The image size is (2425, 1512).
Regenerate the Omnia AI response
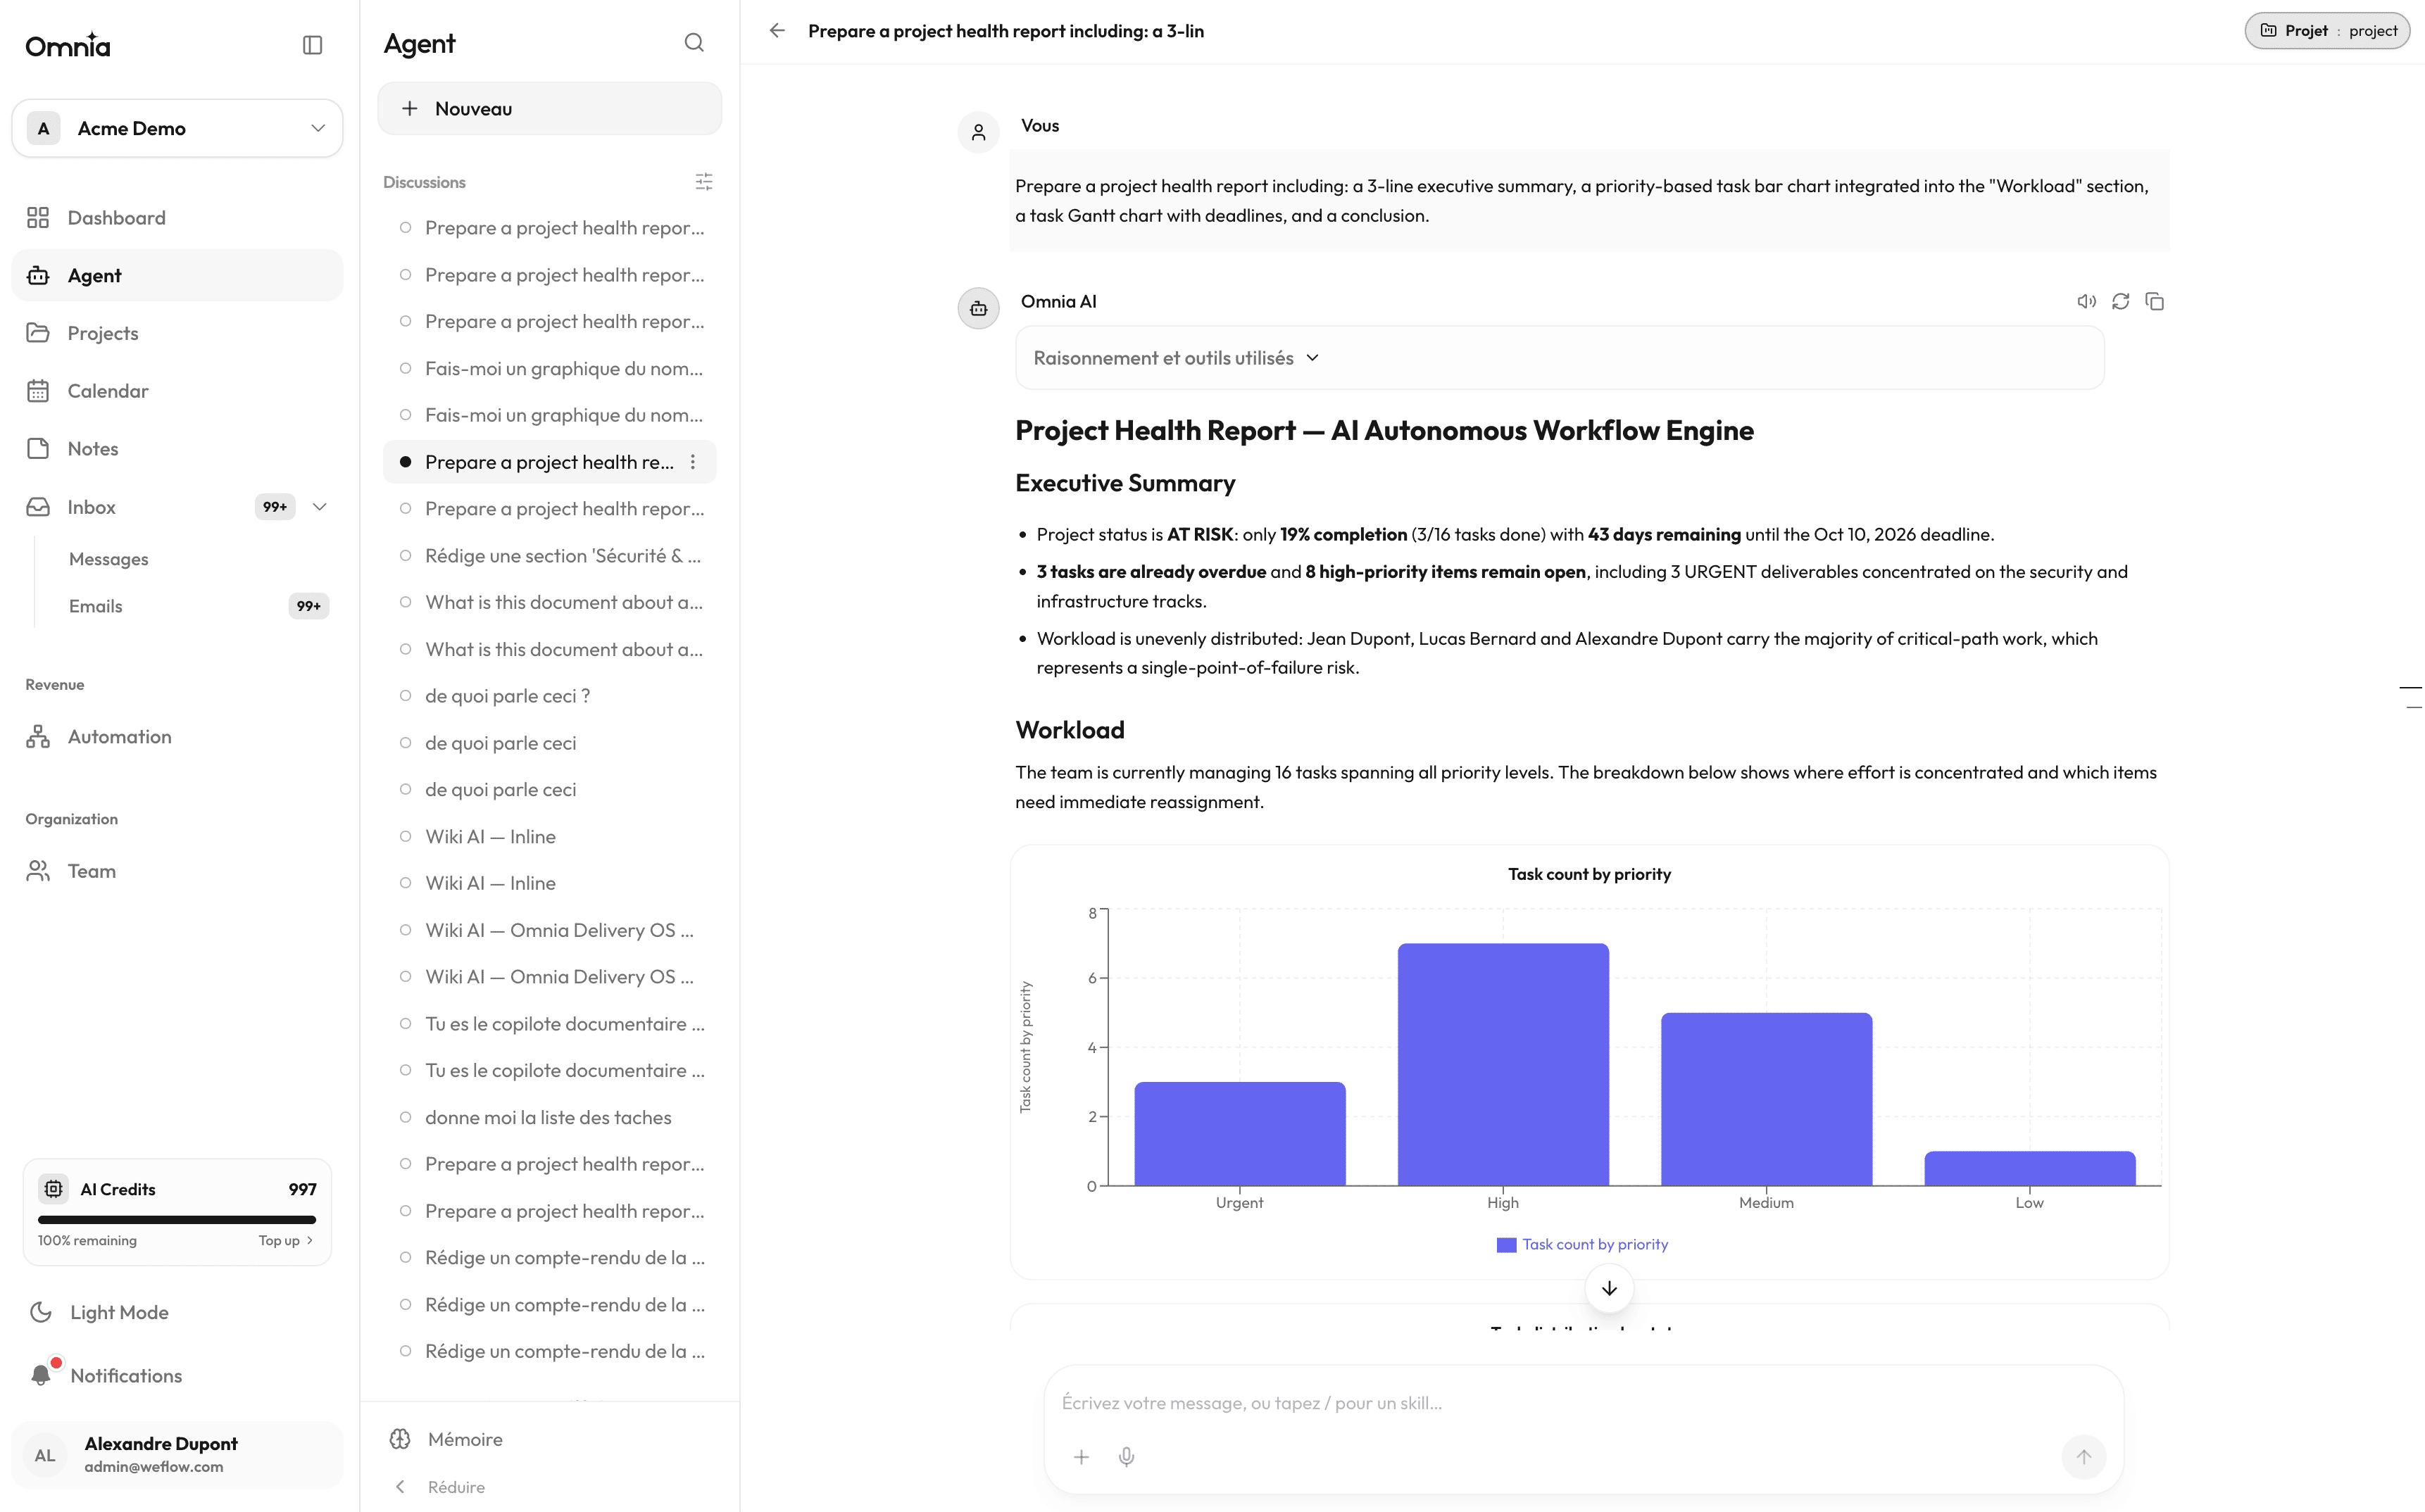2120,301
